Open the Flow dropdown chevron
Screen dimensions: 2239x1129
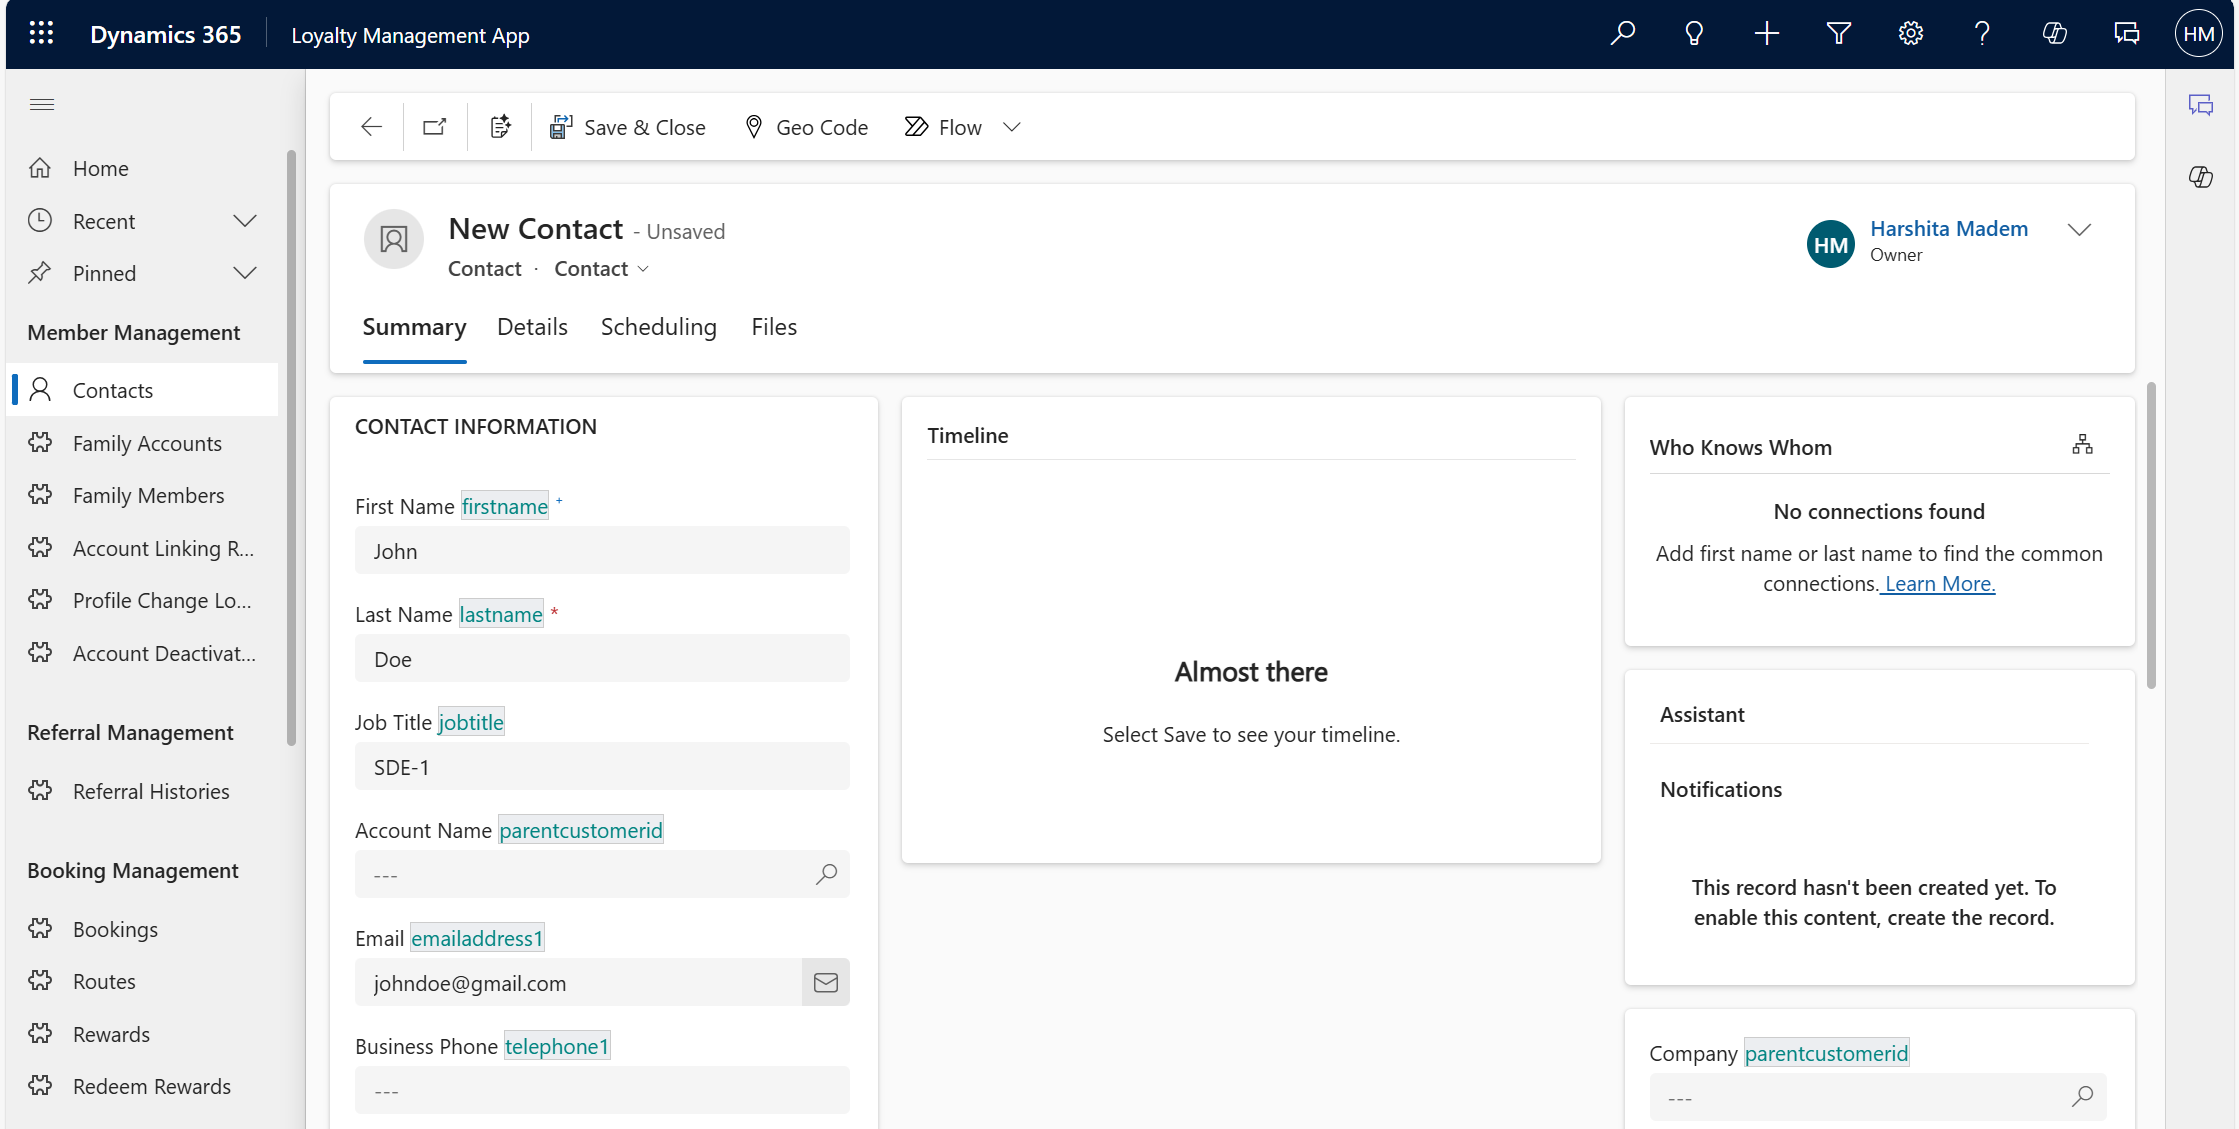click(x=1012, y=127)
